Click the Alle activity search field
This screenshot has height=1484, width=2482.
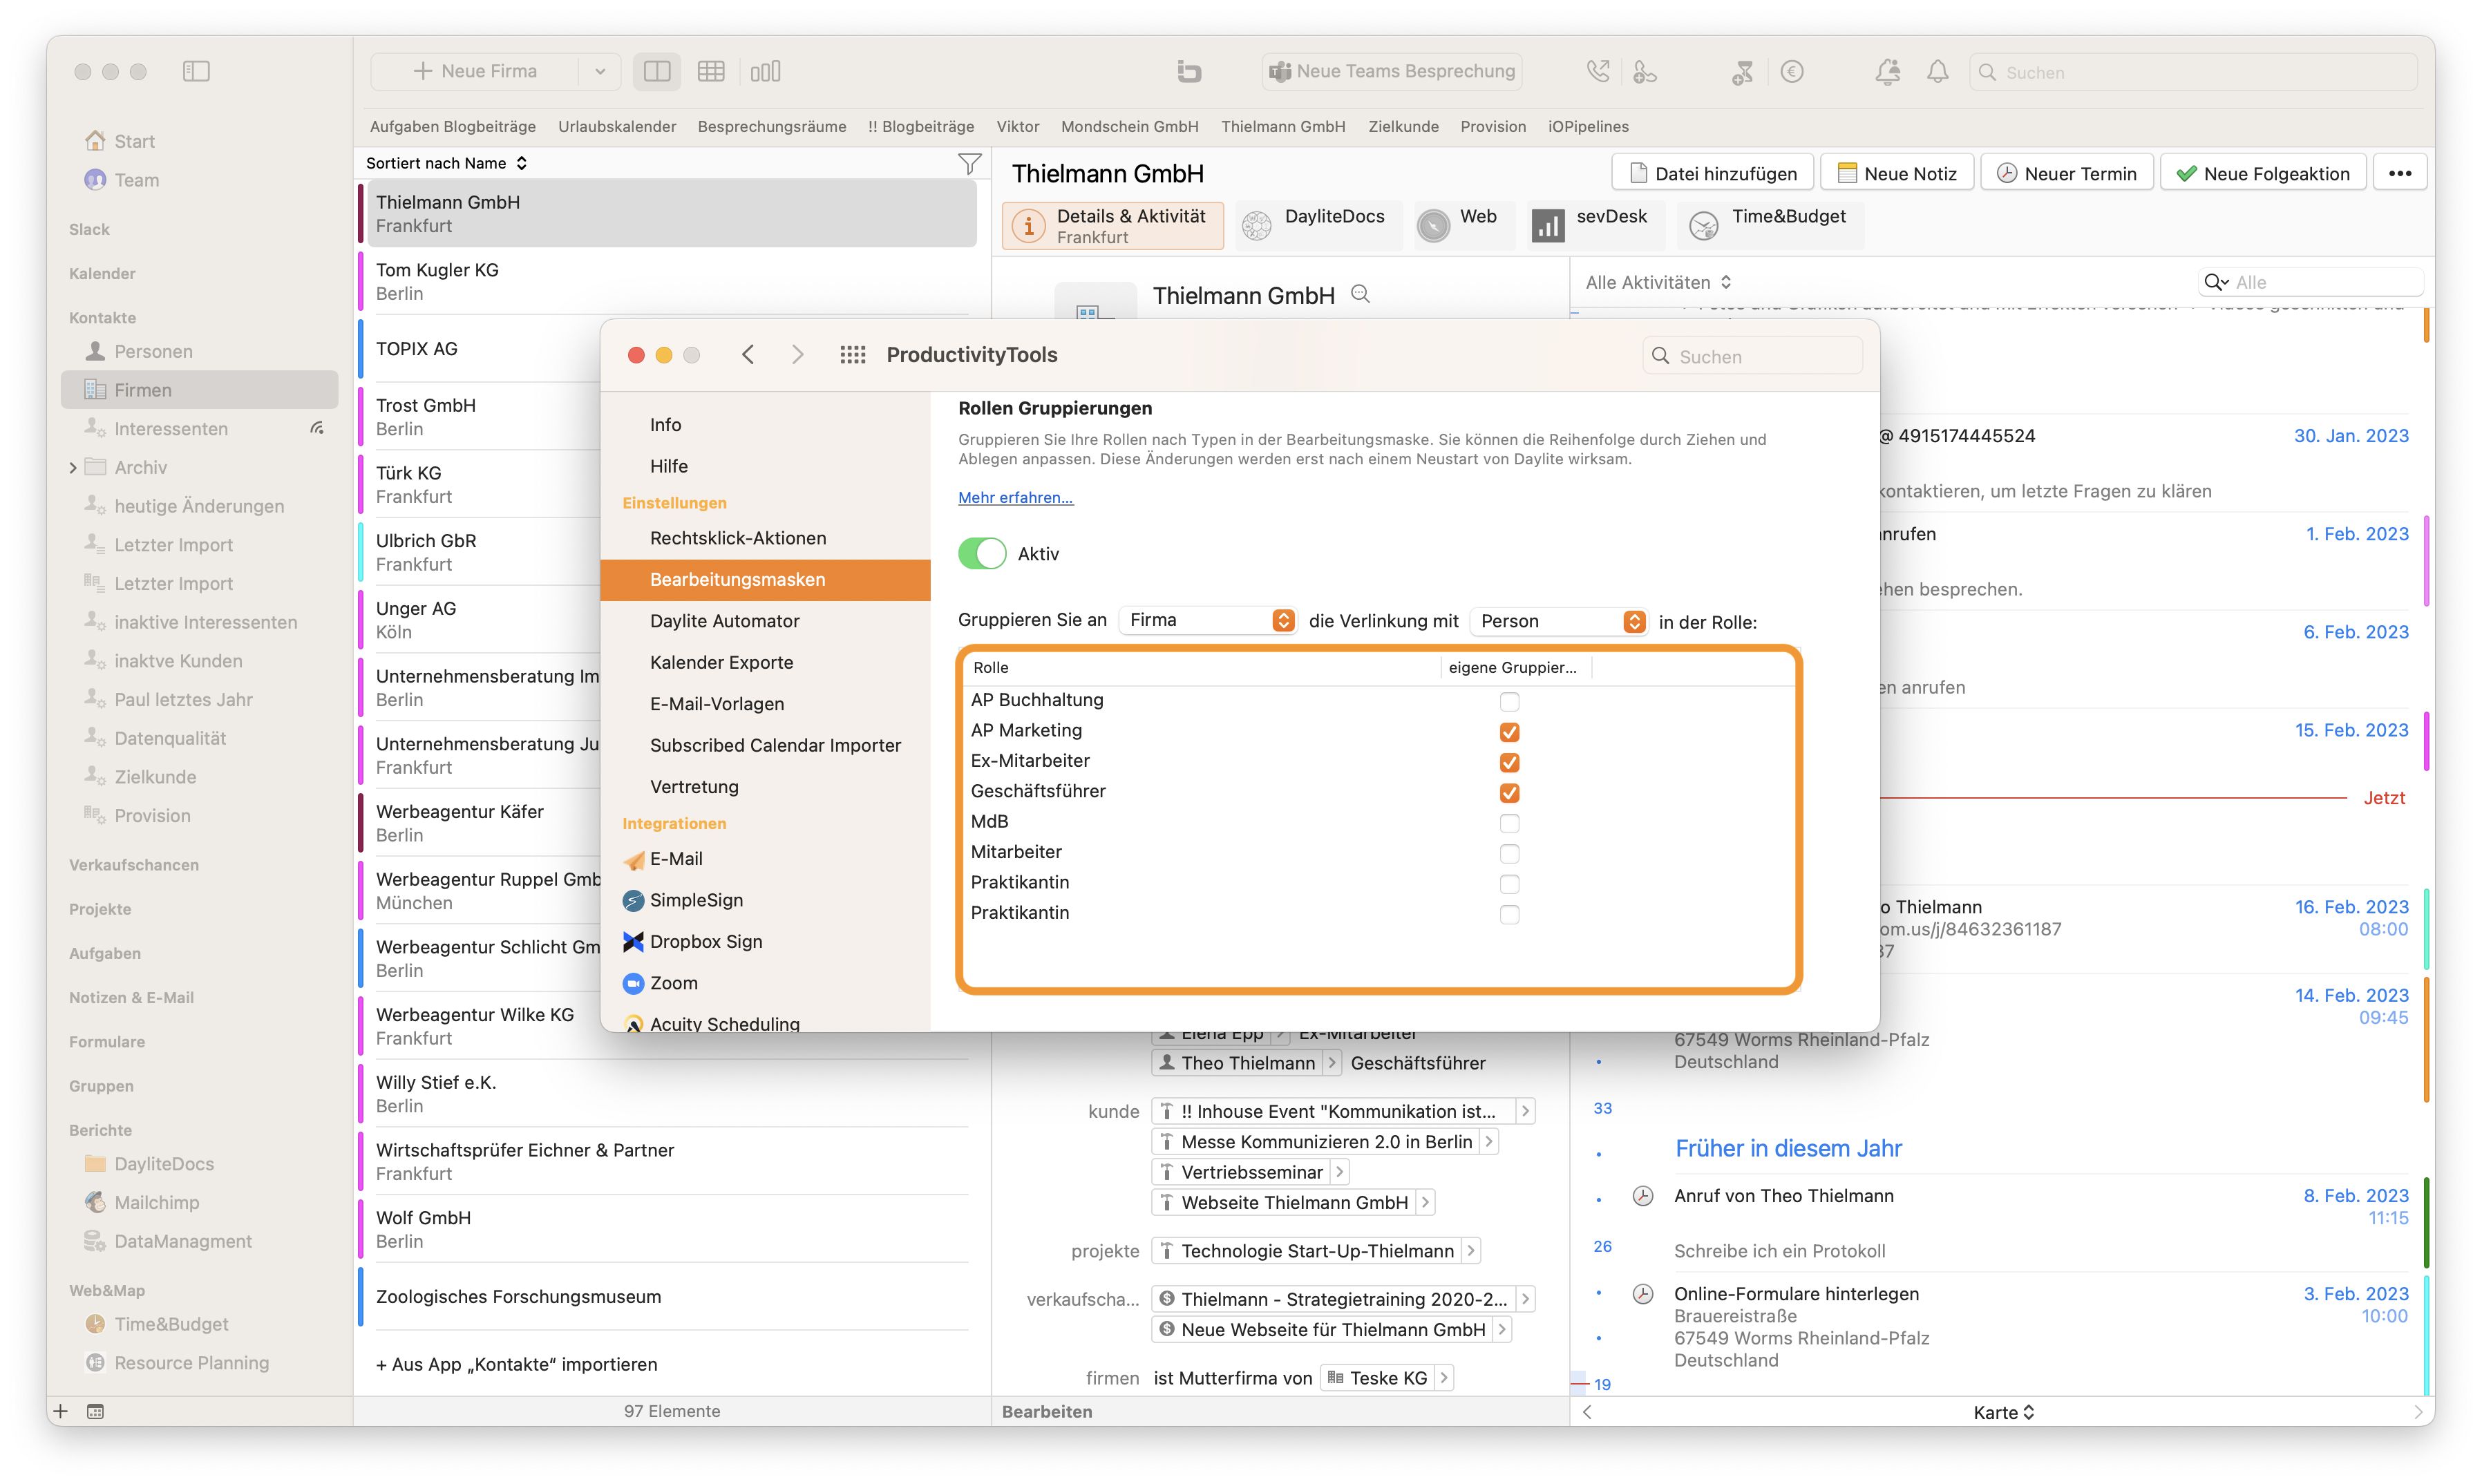[x=2311, y=282]
